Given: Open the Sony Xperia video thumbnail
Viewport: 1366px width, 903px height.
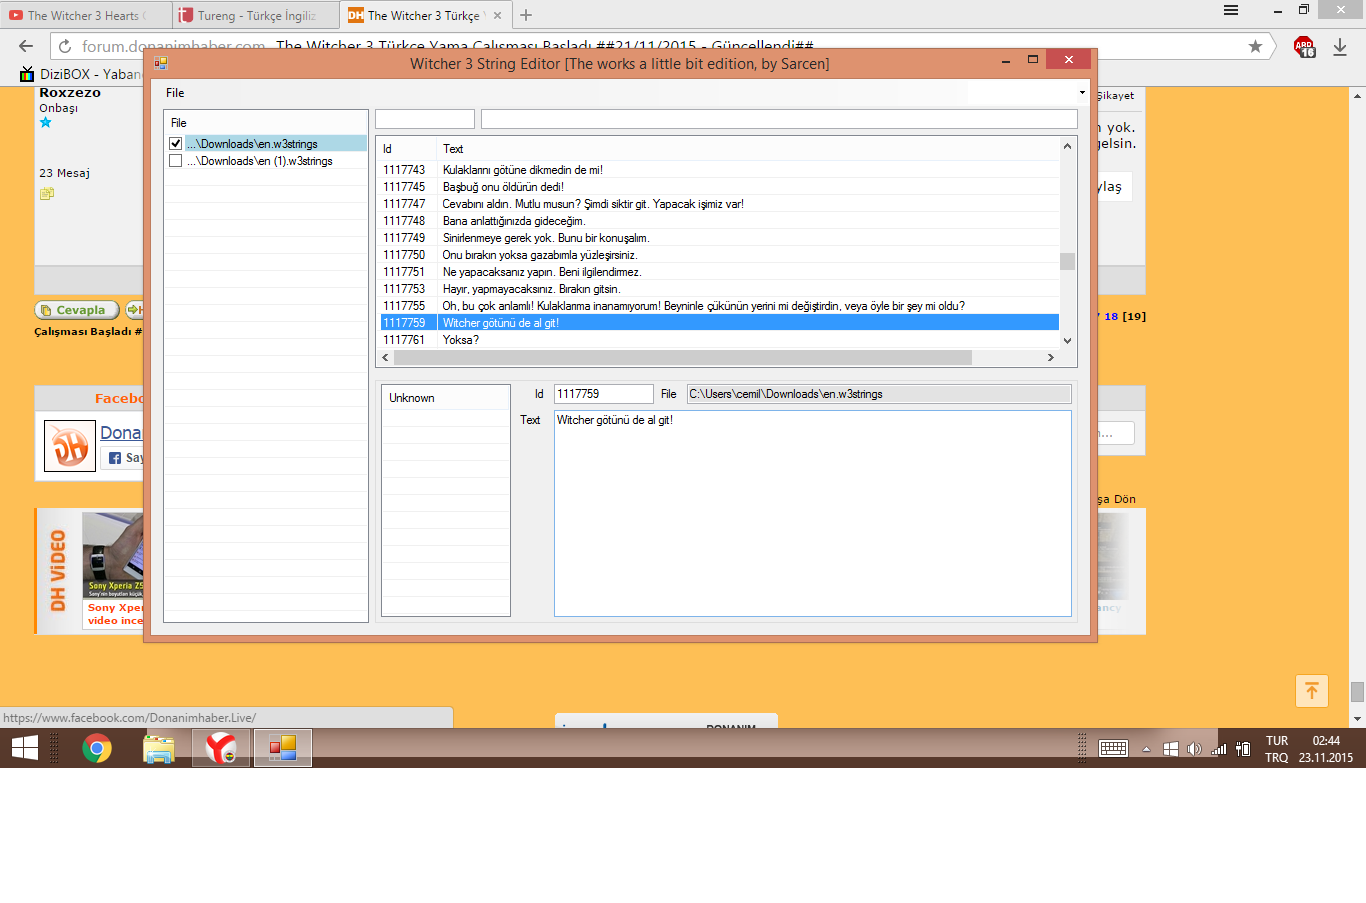Looking at the screenshot, I should (x=113, y=556).
